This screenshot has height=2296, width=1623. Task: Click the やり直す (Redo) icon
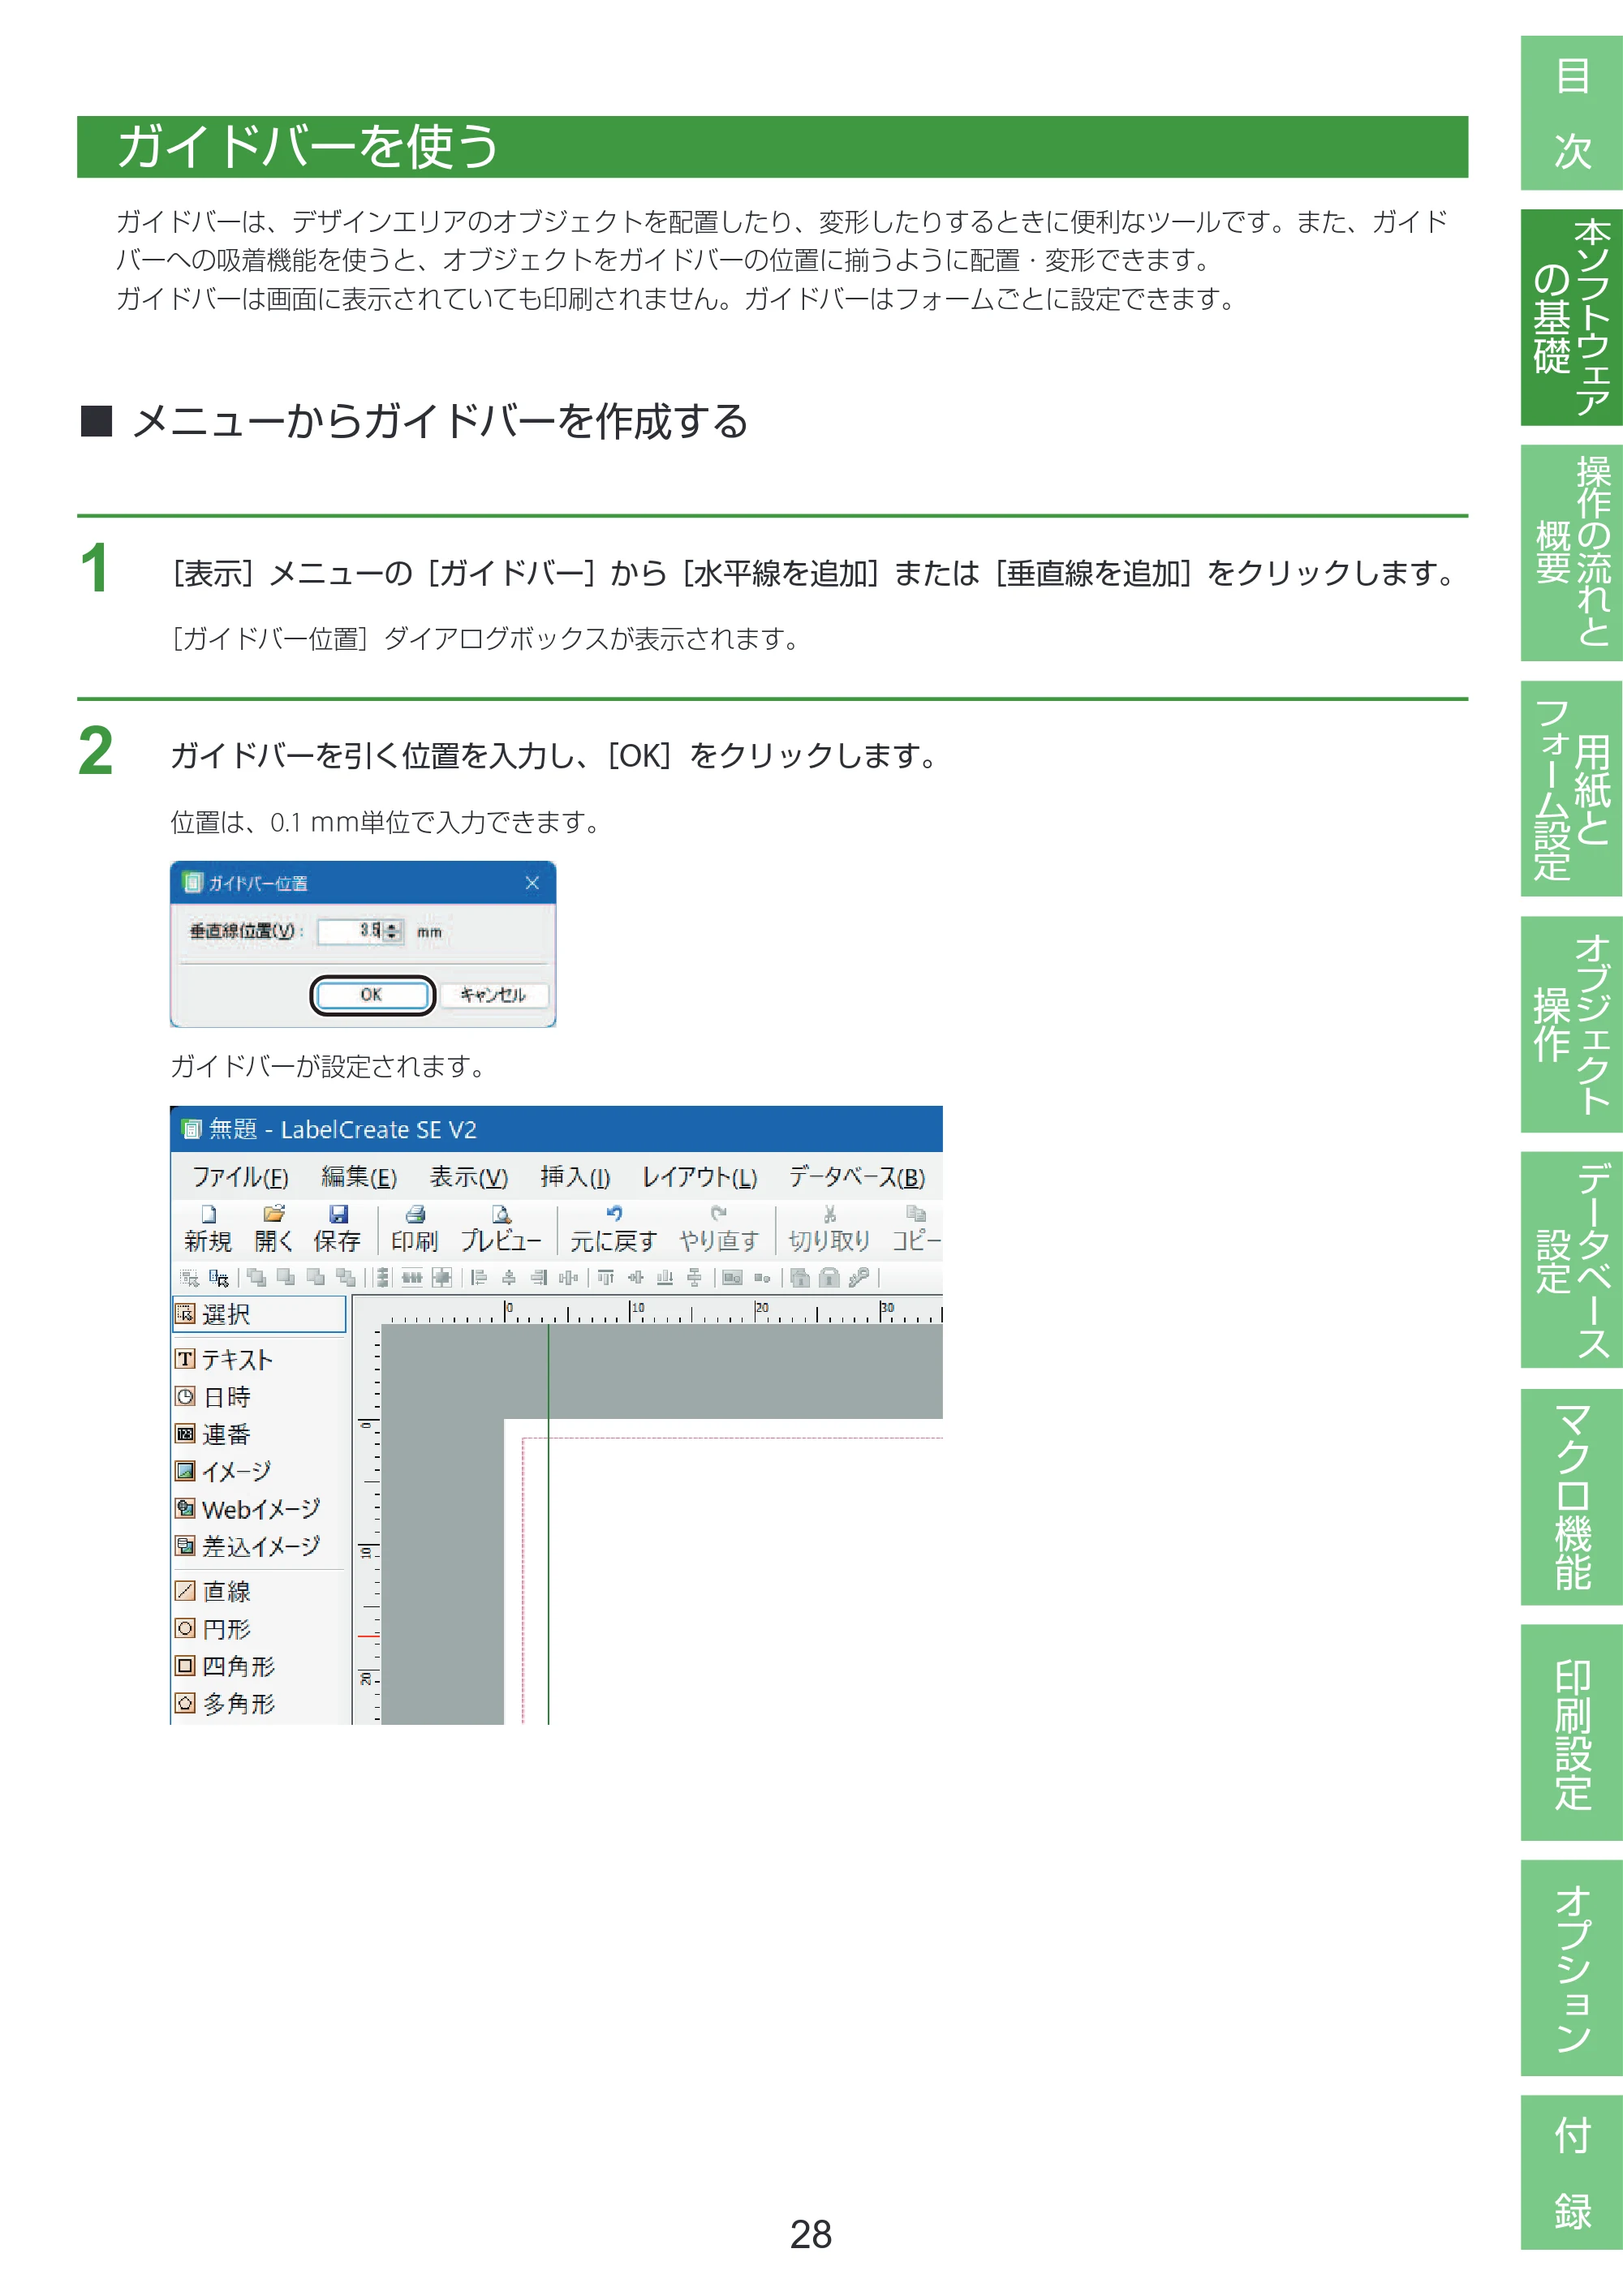coord(718,1229)
